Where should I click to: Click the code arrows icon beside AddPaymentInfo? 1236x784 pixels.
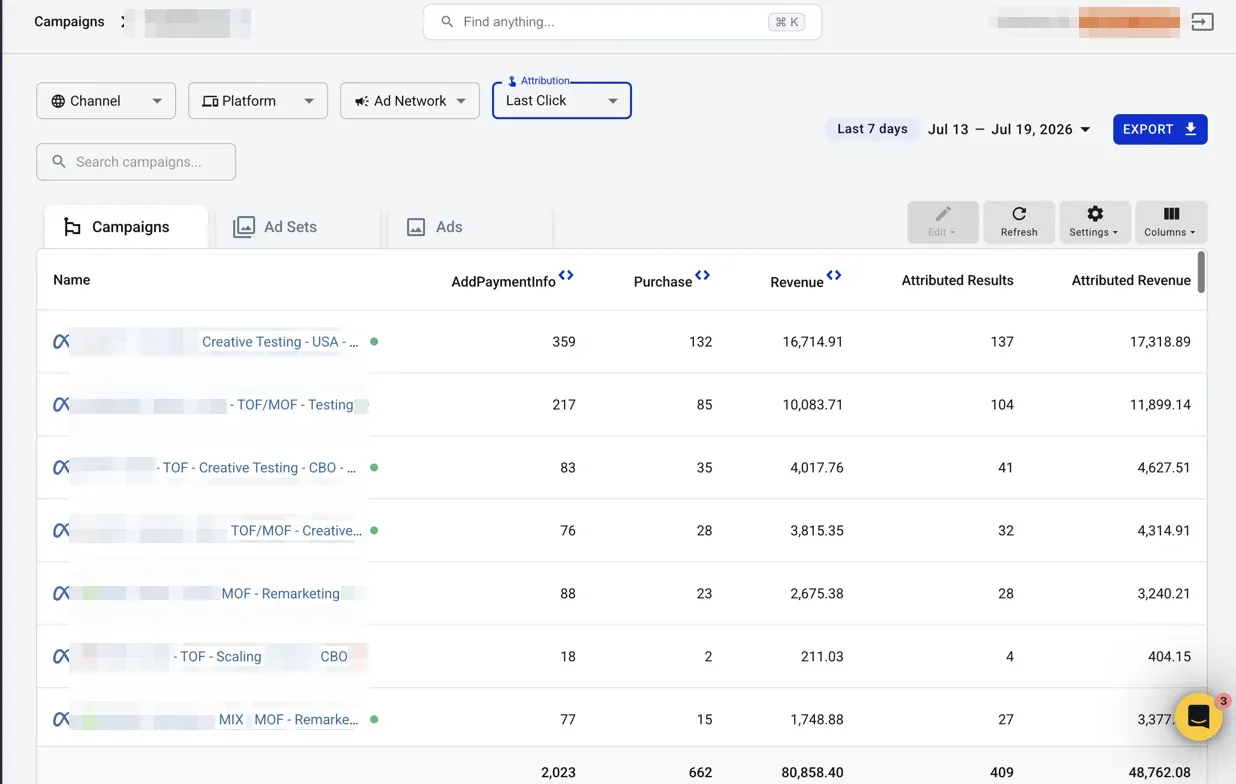(566, 275)
